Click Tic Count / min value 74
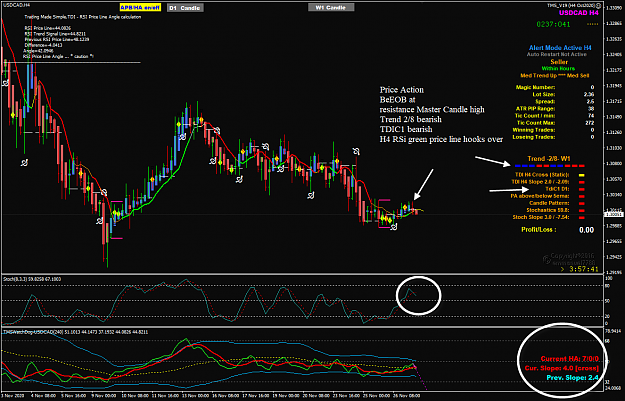 591,116
